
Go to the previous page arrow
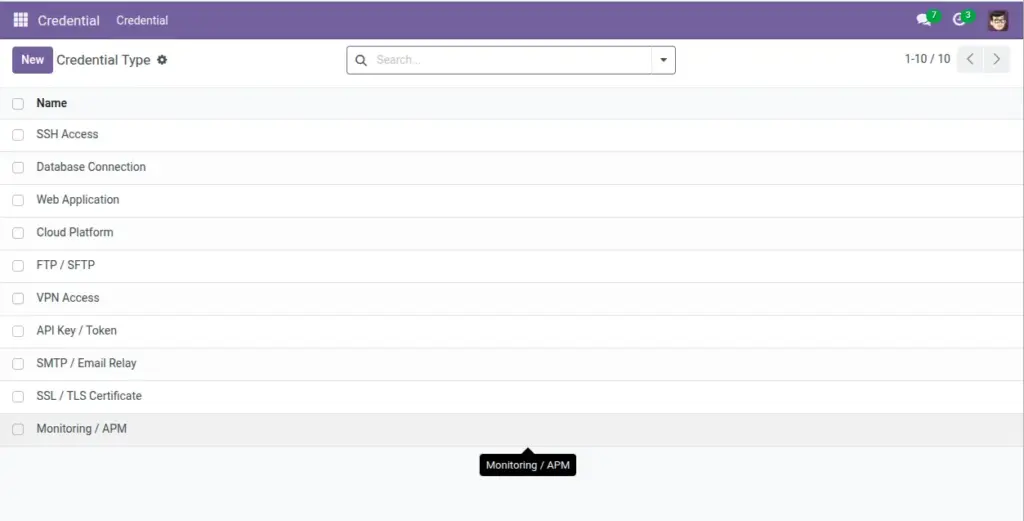click(970, 59)
